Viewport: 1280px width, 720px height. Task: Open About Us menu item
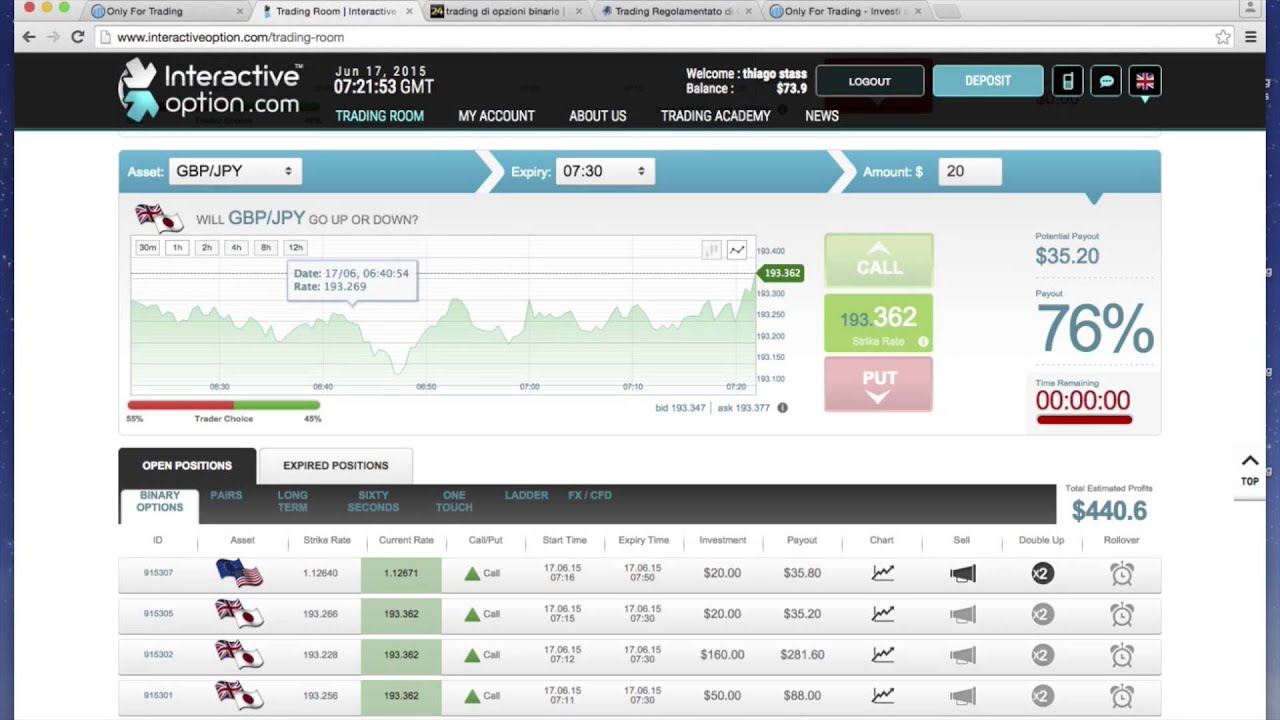click(x=598, y=116)
